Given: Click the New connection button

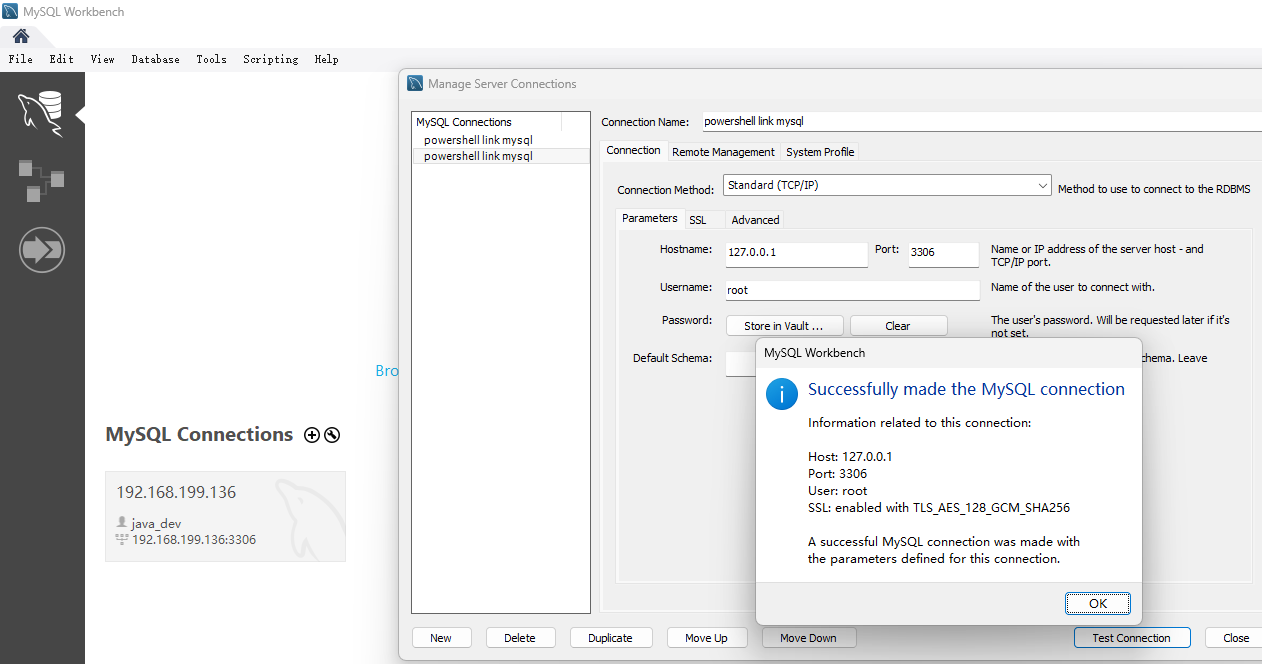Looking at the screenshot, I should point(441,638).
